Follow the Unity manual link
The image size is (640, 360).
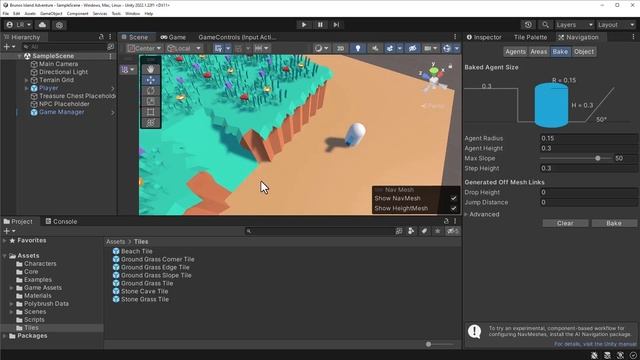(x=595, y=344)
